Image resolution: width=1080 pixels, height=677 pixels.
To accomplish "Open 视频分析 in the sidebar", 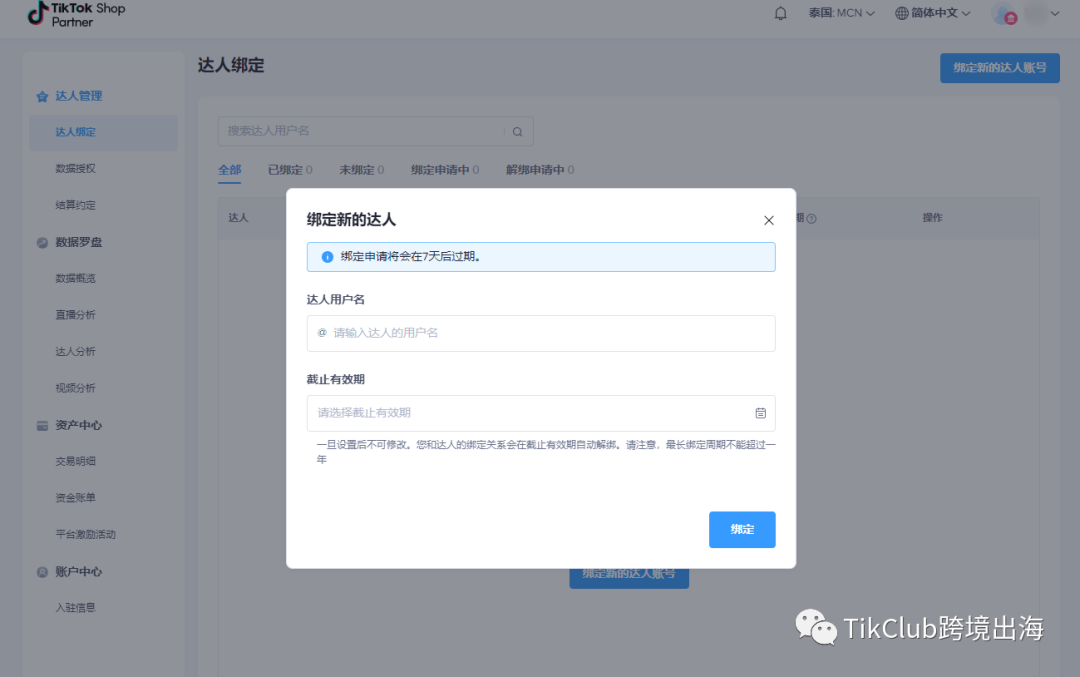I will [x=76, y=388].
